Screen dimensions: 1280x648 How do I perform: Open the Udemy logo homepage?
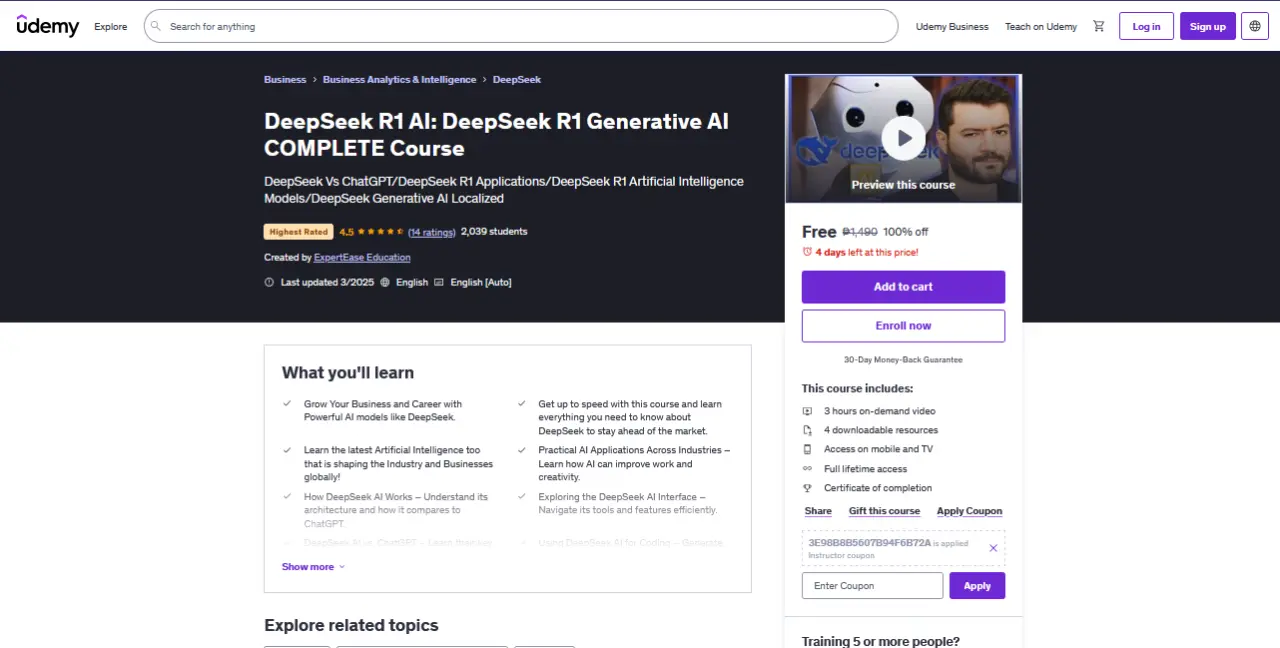[48, 26]
